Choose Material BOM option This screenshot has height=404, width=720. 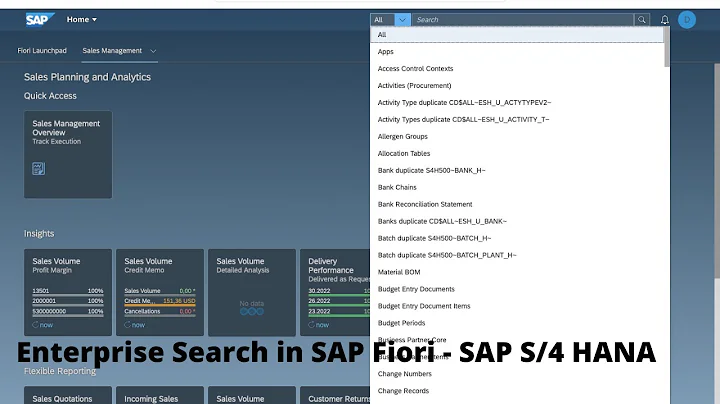click(517, 272)
